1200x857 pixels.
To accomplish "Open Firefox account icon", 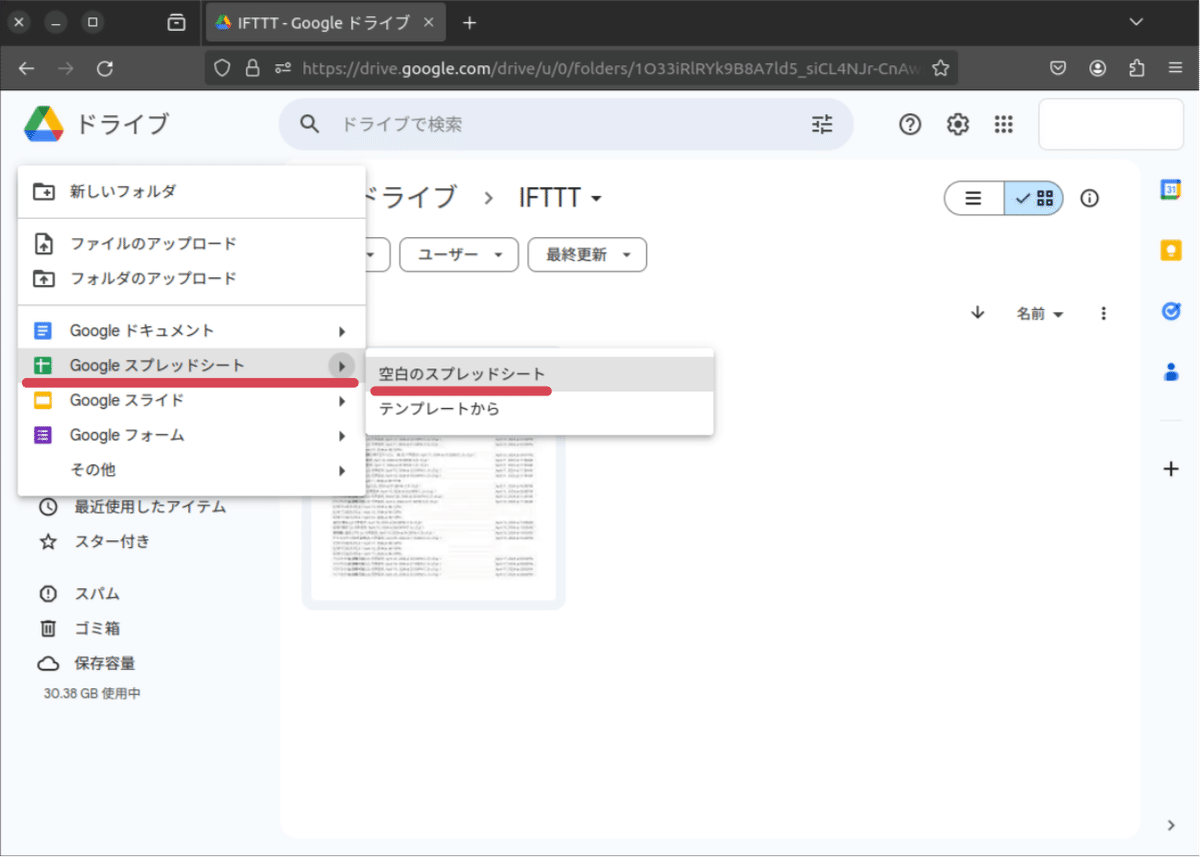I will [x=1098, y=68].
